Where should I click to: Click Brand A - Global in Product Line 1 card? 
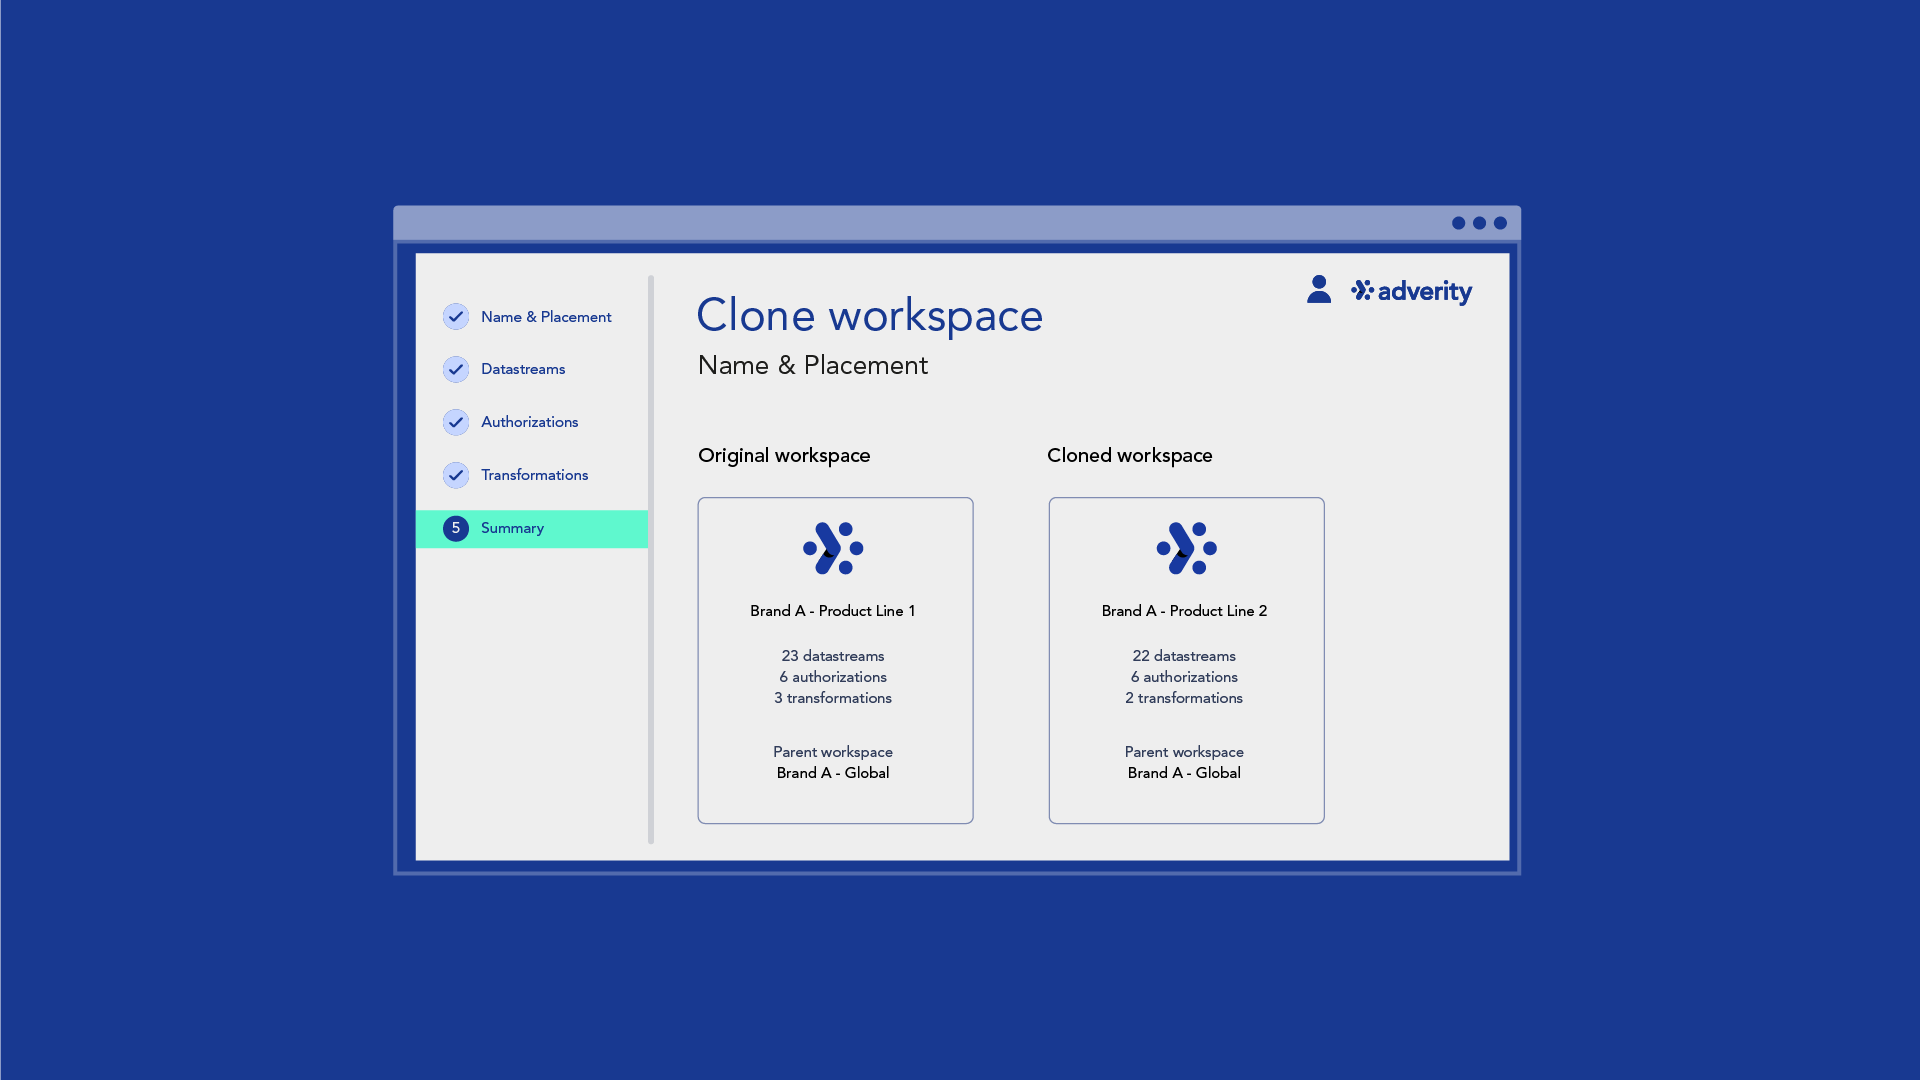(833, 773)
